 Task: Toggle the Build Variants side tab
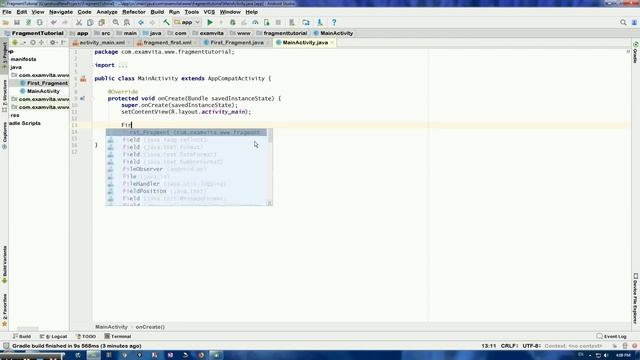click(4, 264)
